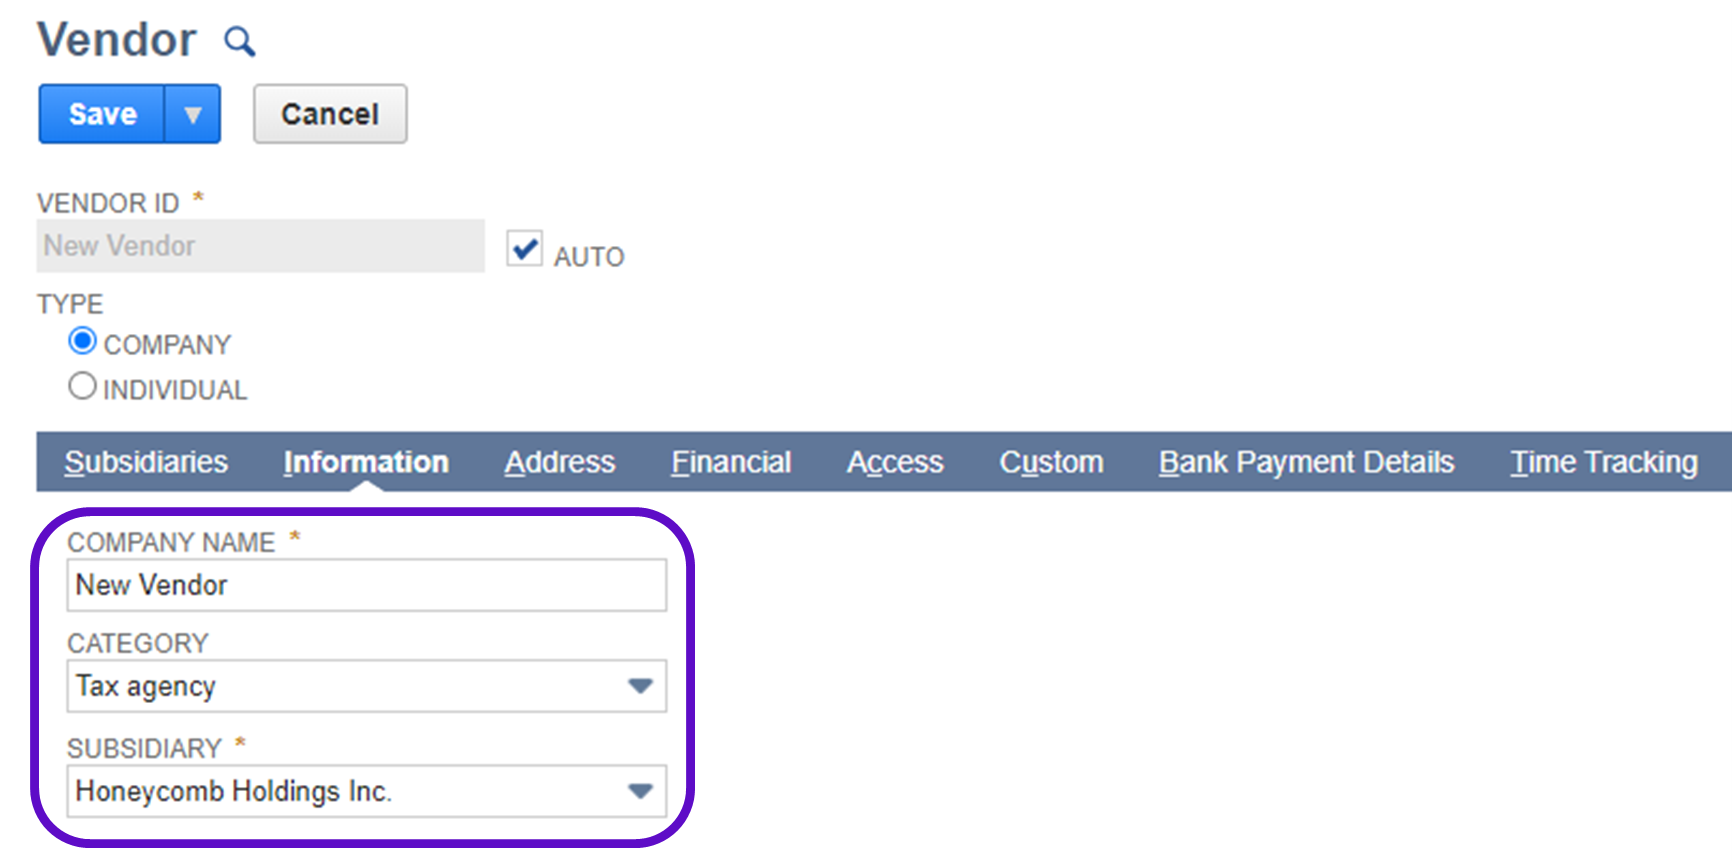Click the Cancel button
The height and width of the screenshot is (861, 1732).
pyautogui.click(x=330, y=114)
